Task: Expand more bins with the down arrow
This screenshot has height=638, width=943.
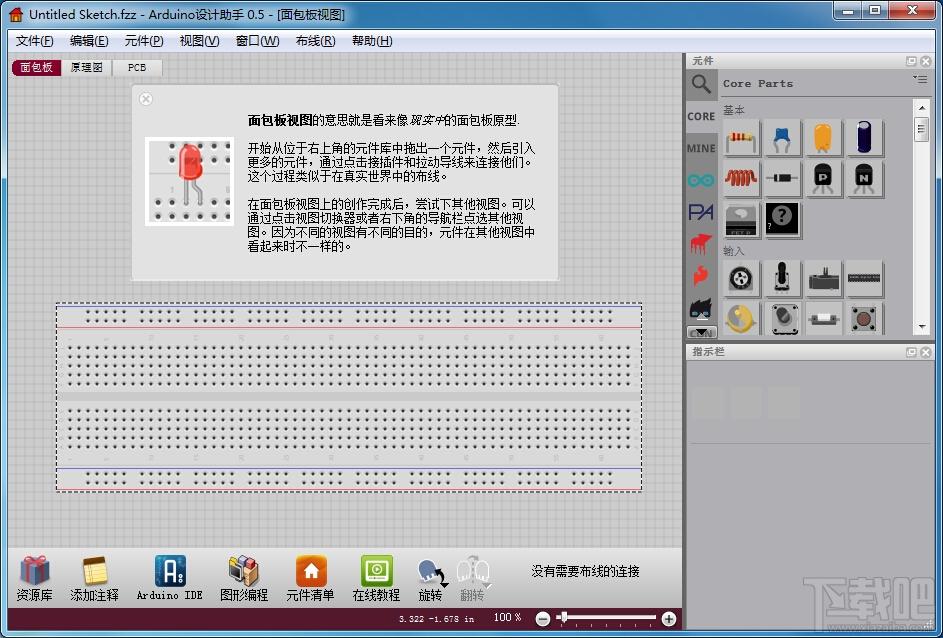Action: pos(701,332)
